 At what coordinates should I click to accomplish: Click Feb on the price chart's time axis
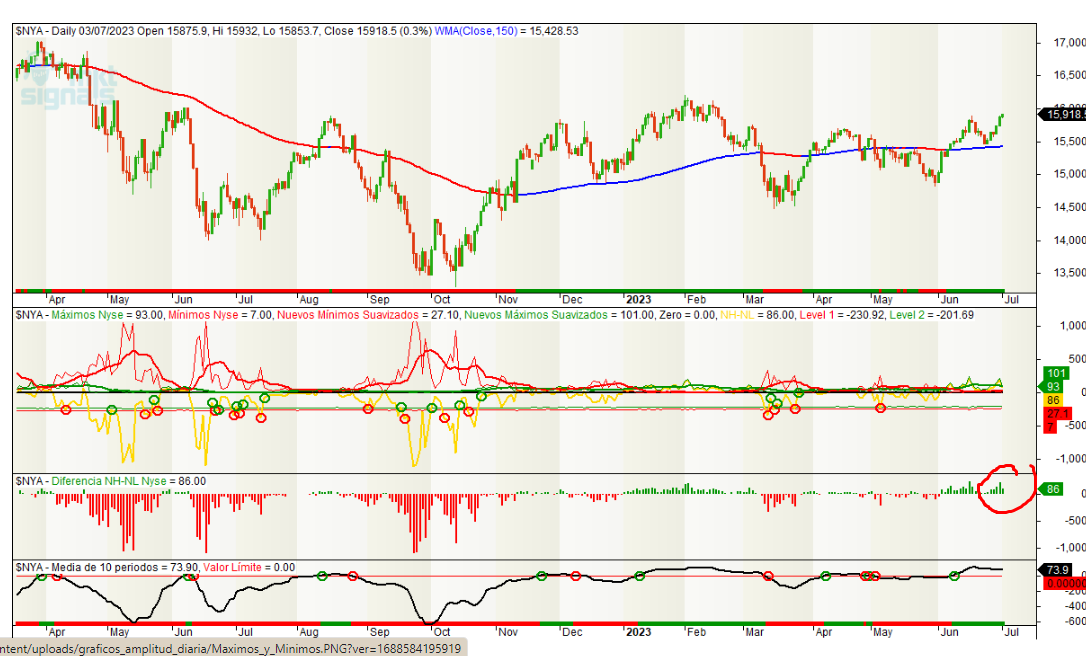[696, 300]
